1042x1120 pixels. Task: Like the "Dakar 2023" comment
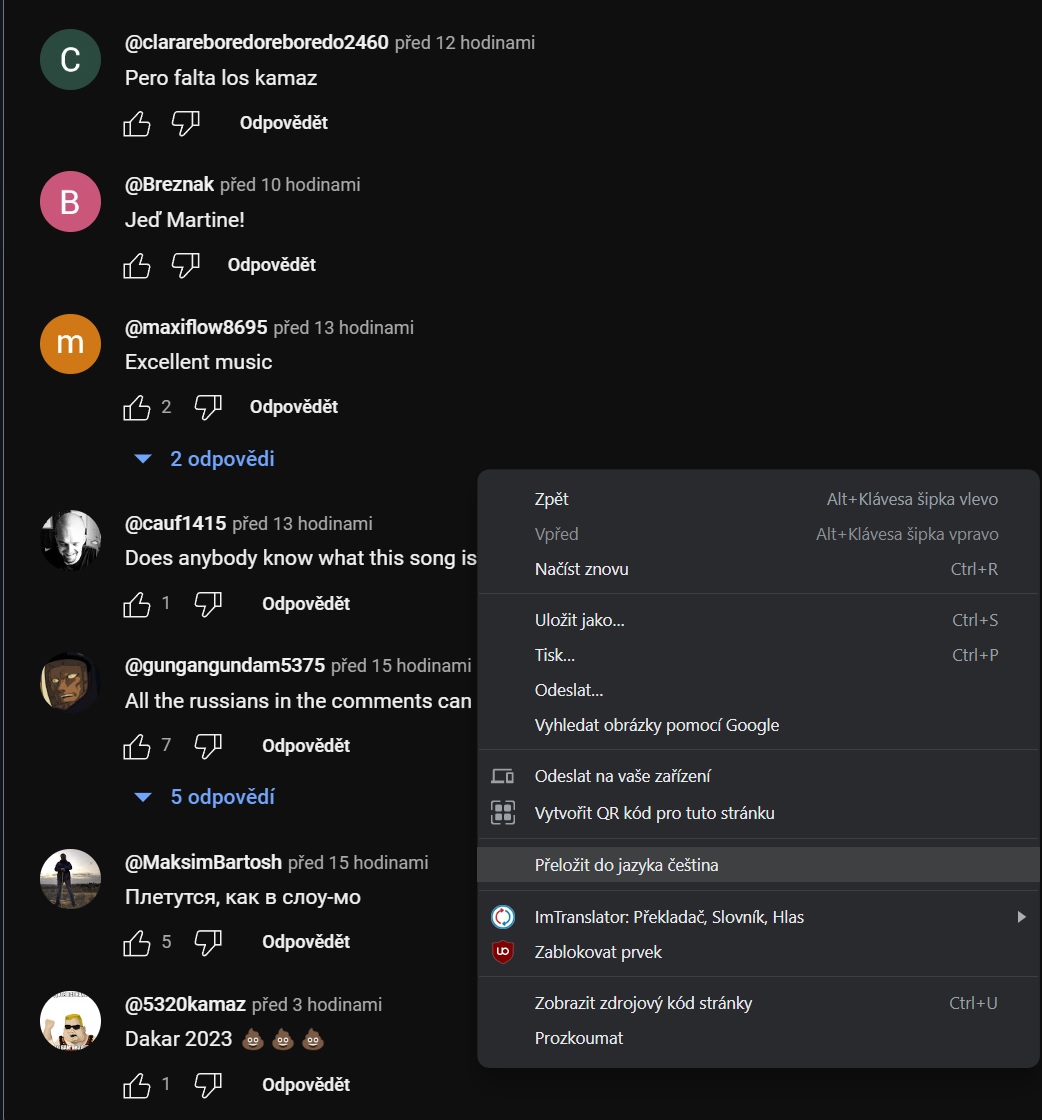pos(137,1085)
